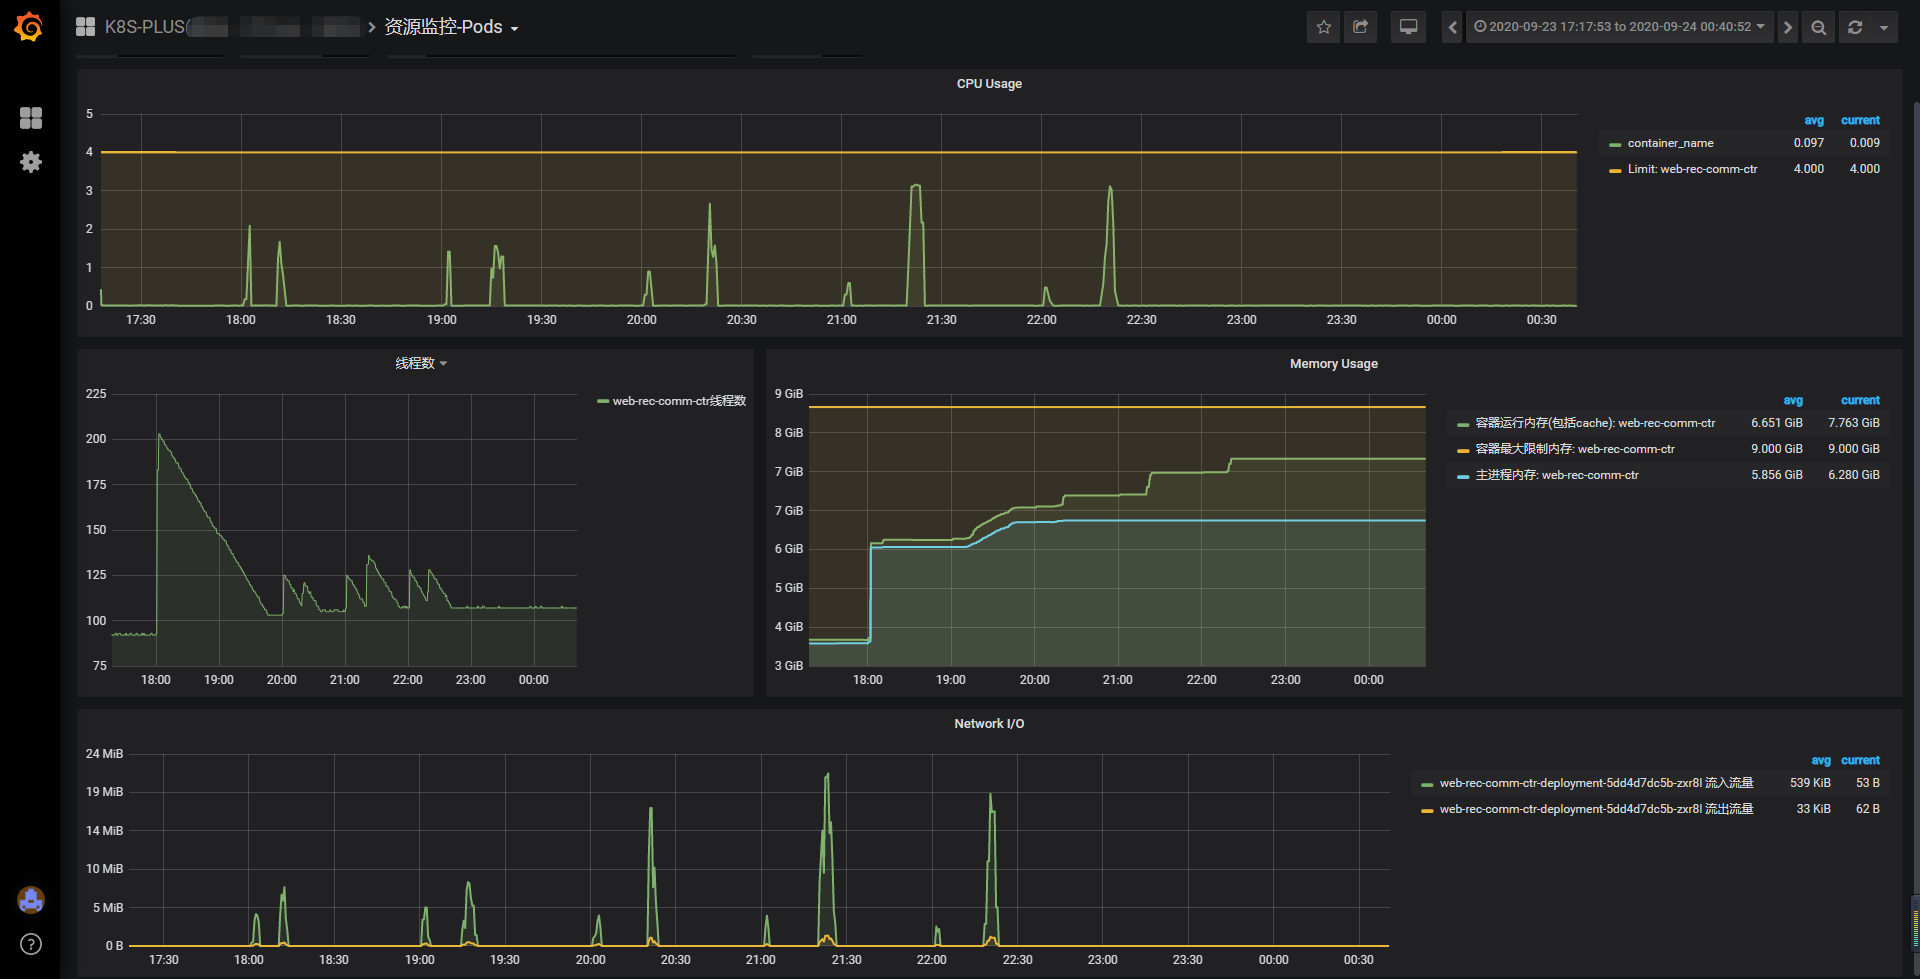Open Configuration gear in sidebar
This screenshot has height=979, width=1920.
pos(31,162)
